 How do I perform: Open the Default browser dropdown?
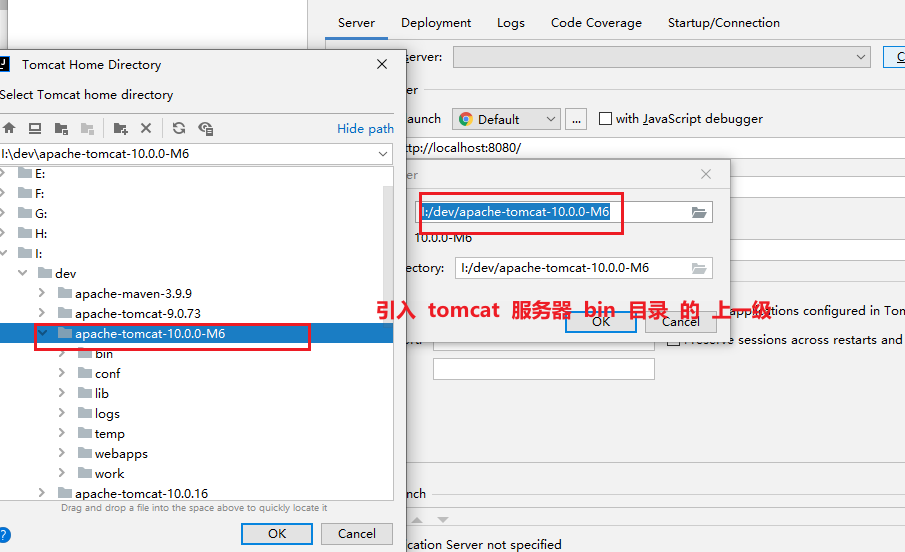pyautogui.click(x=551, y=120)
